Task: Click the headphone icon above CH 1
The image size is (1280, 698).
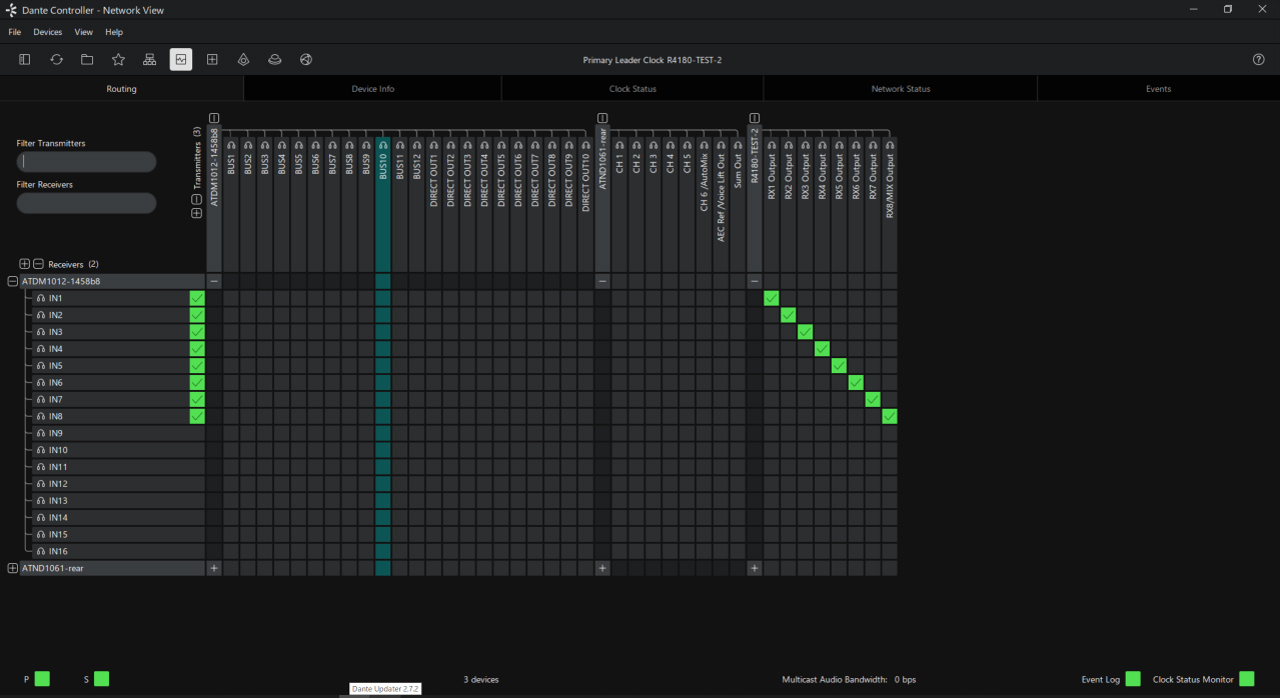Action: point(619,145)
